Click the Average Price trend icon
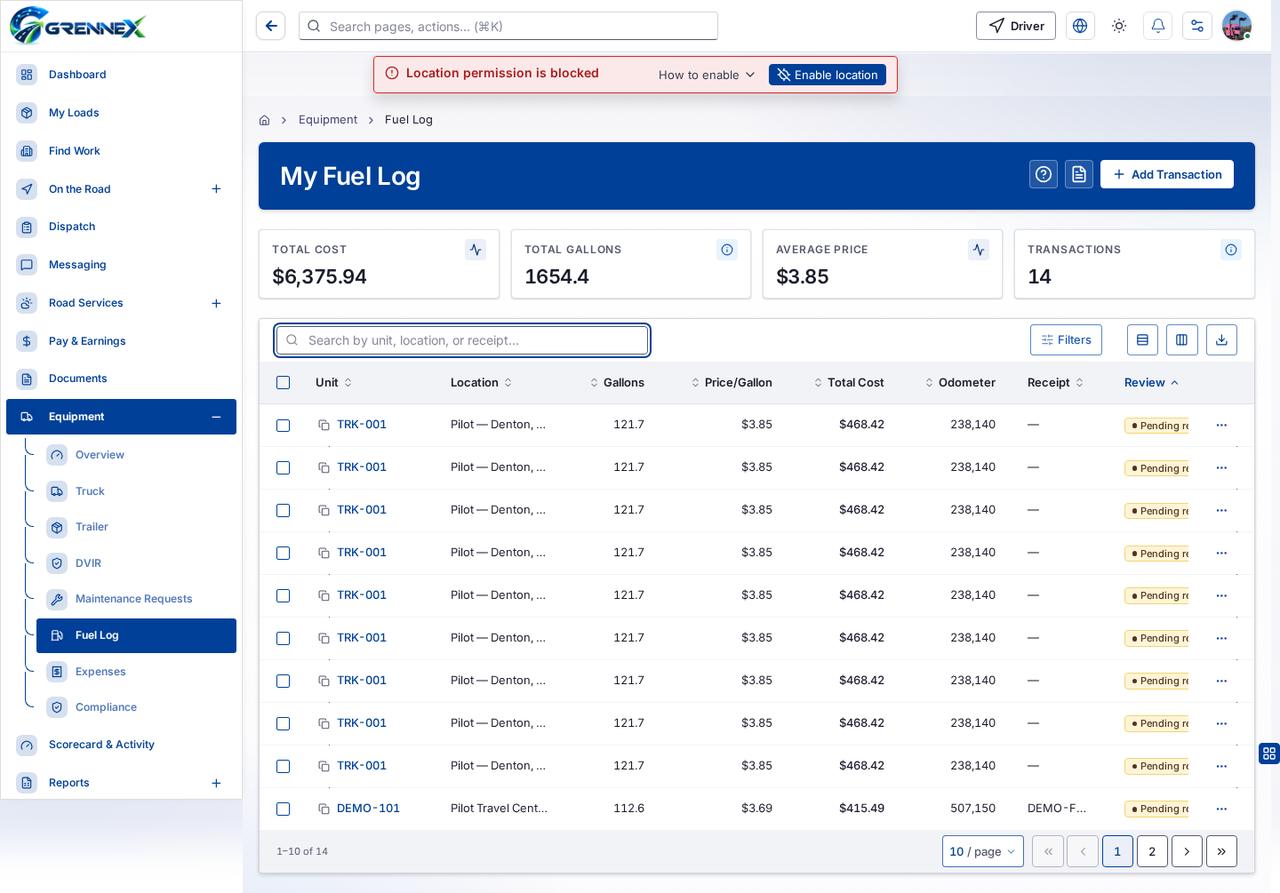The image size is (1280, 893). click(979, 250)
